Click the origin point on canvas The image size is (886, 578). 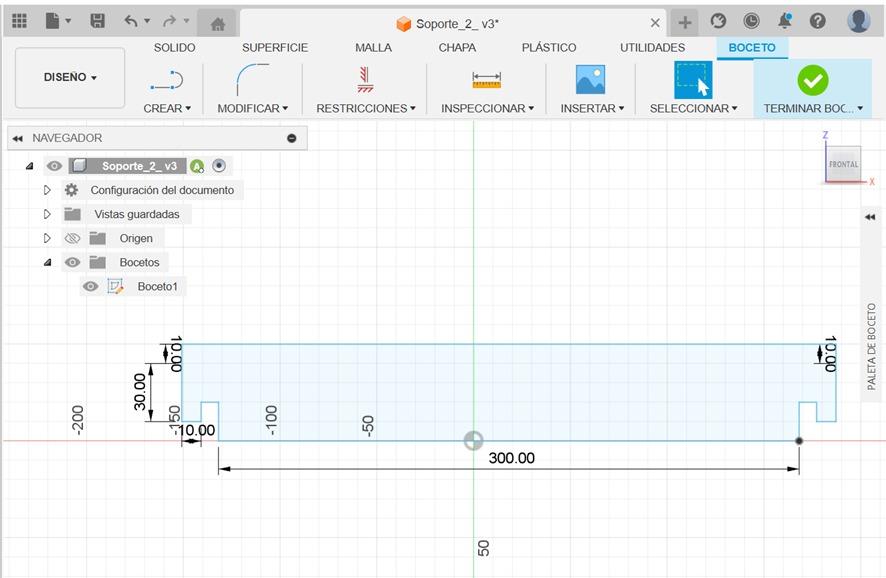[x=474, y=441]
